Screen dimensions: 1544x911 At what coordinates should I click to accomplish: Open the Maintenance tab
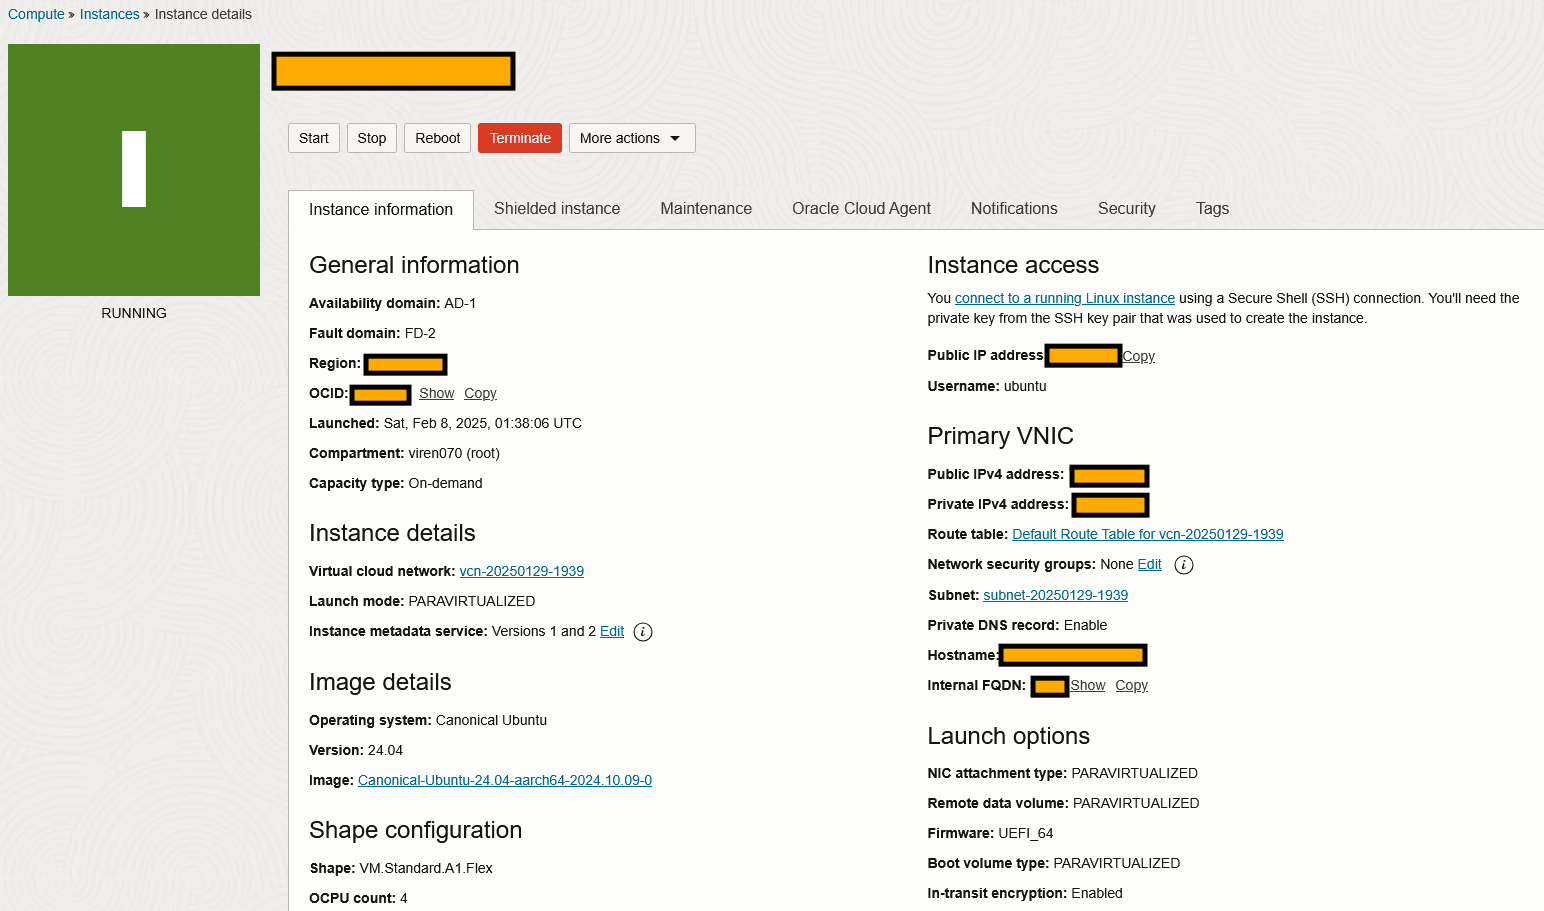coord(706,208)
